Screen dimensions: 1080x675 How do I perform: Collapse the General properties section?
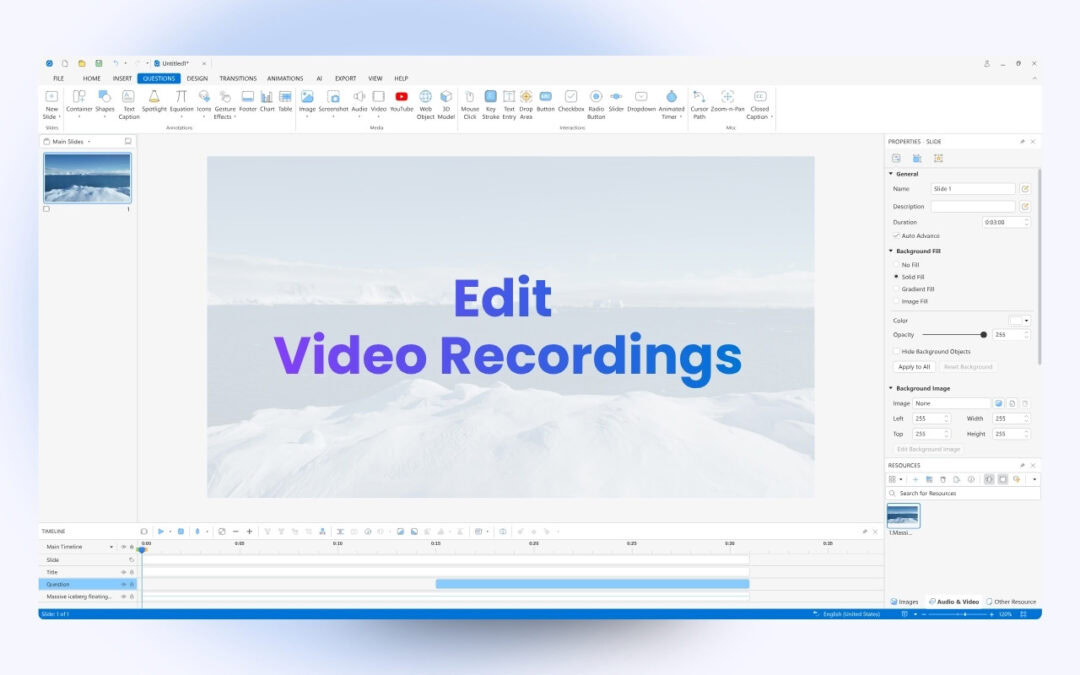(891, 174)
